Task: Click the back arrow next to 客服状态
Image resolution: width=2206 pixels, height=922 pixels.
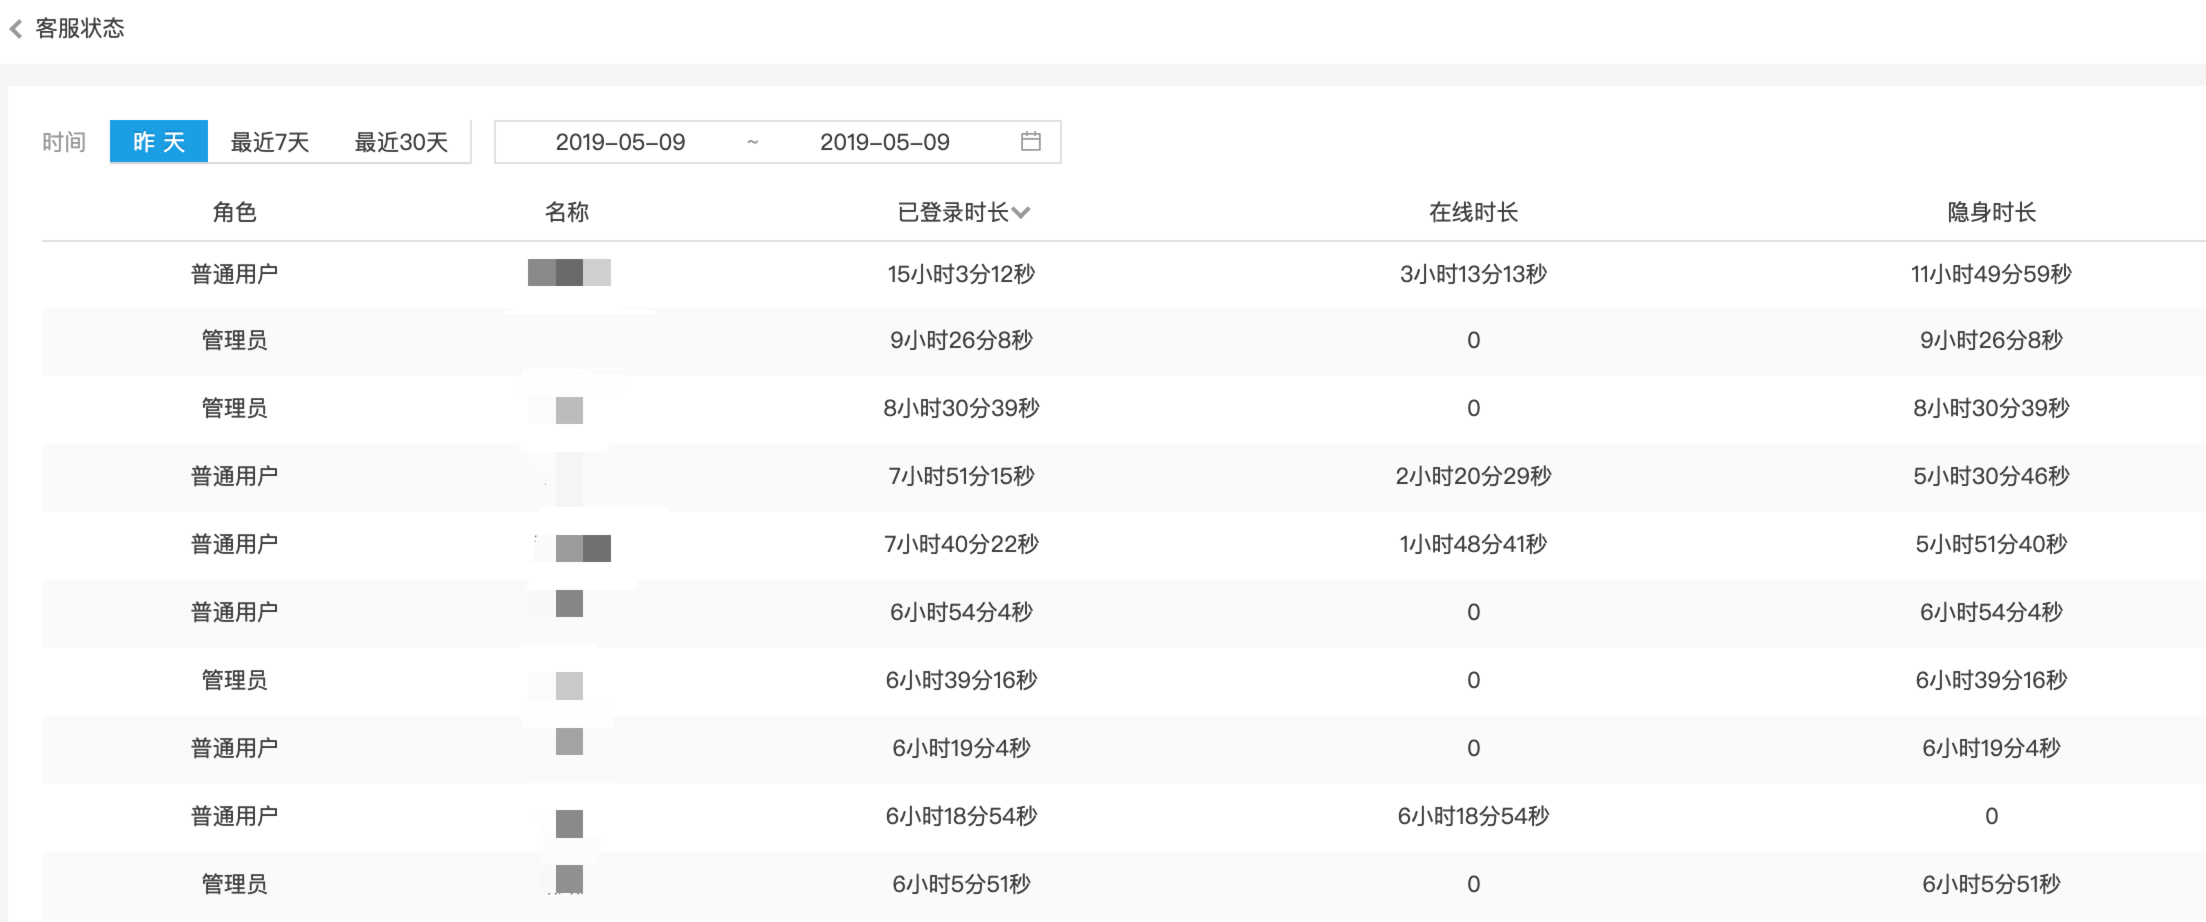Action: click(x=16, y=28)
